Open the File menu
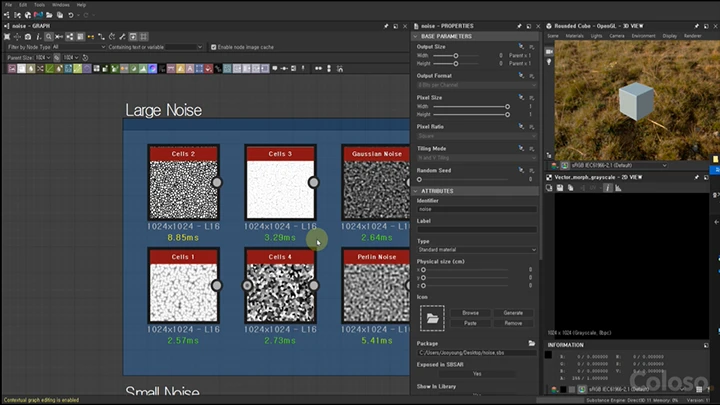 (x=9, y=5)
